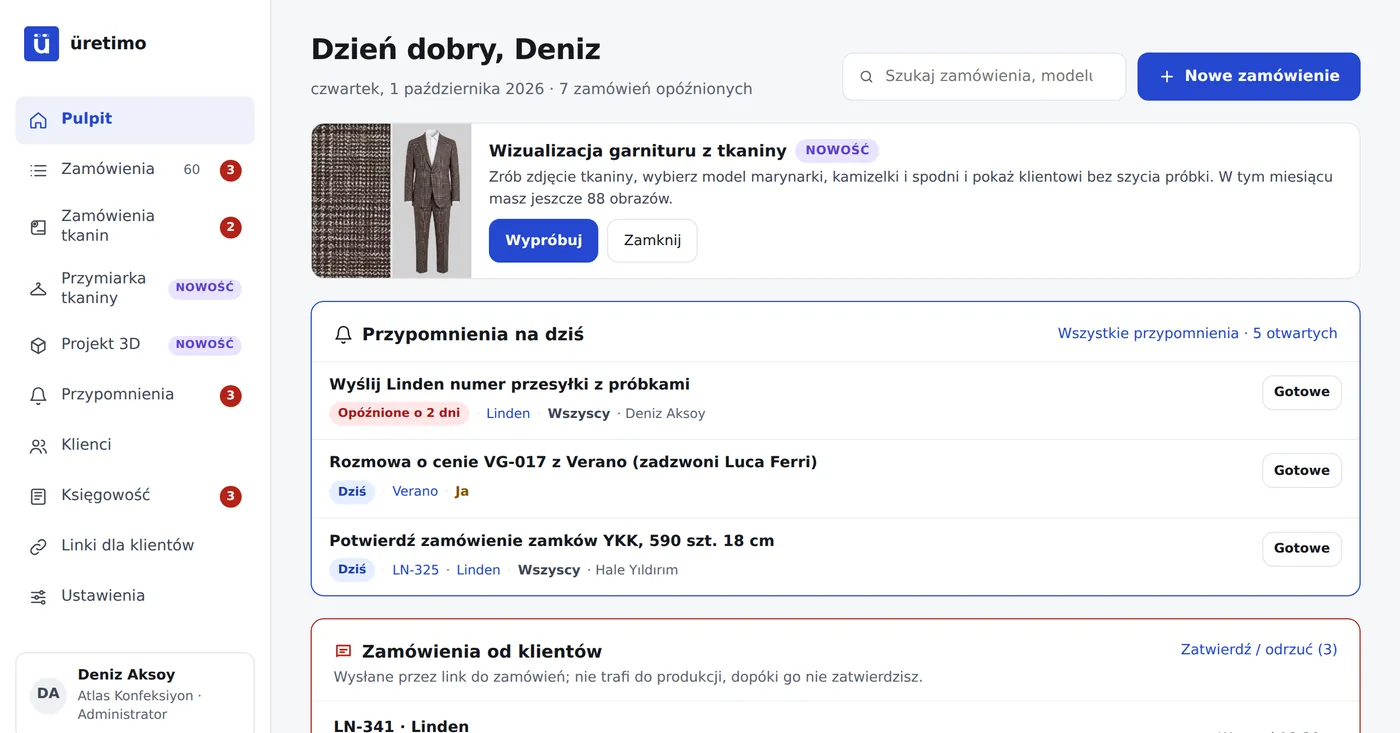This screenshot has width=1400, height=733.
Task: Click the Pulpit home icon
Action: tap(38, 120)
